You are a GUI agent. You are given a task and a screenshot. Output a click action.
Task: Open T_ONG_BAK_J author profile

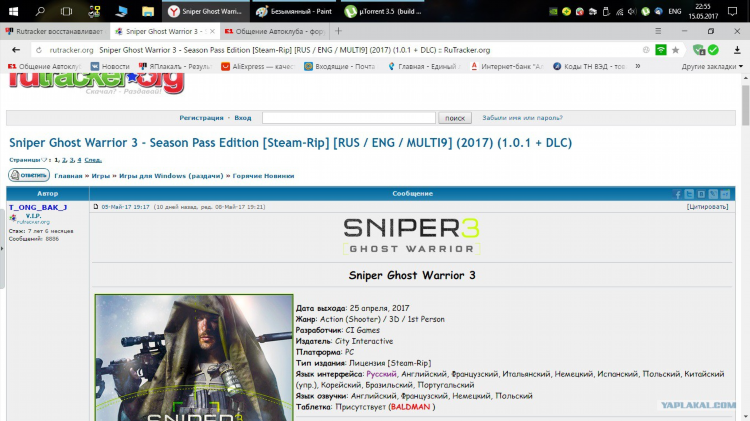tap(38, 207)
